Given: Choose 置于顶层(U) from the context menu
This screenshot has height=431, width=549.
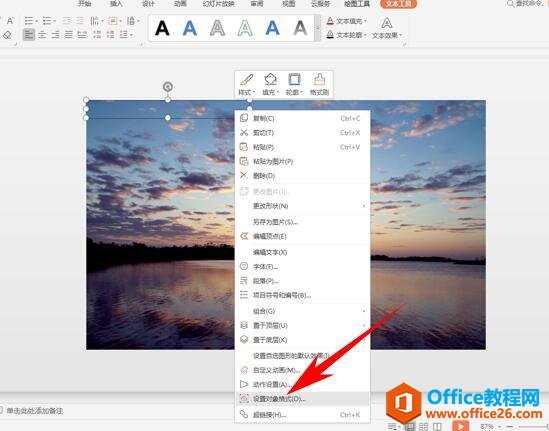Looking at the screenshot, I should (303, 325).
